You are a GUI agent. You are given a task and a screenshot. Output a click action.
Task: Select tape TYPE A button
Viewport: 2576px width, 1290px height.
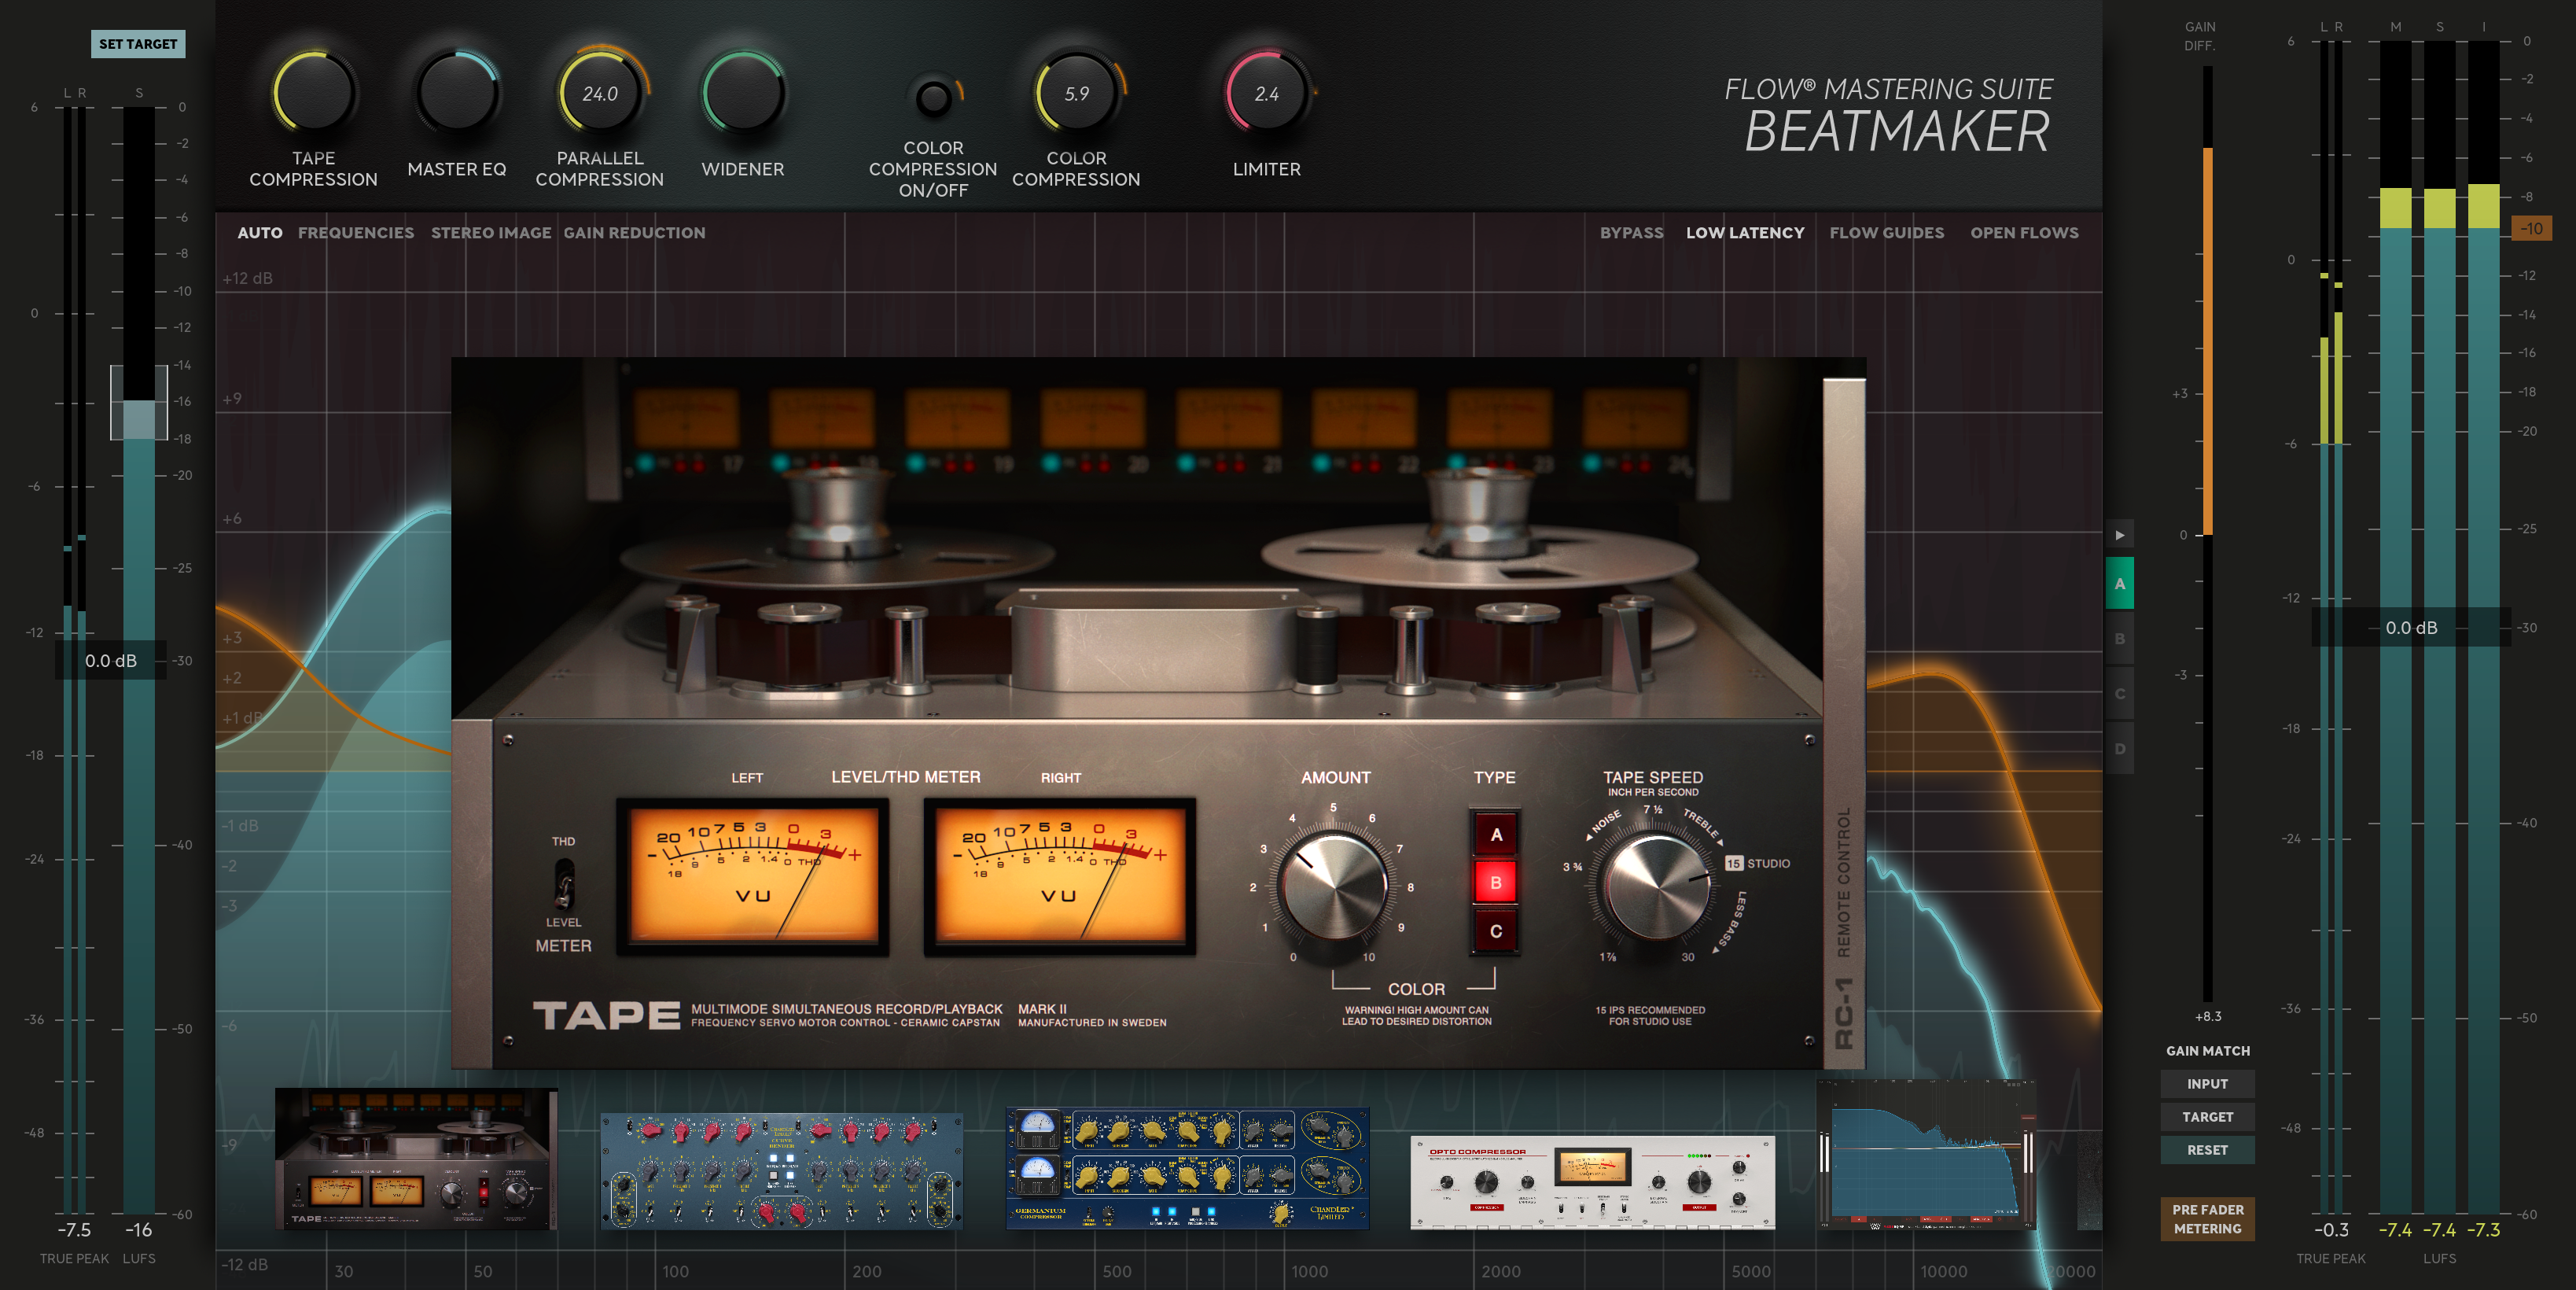pyautogui.click(x=1496, y=835)
